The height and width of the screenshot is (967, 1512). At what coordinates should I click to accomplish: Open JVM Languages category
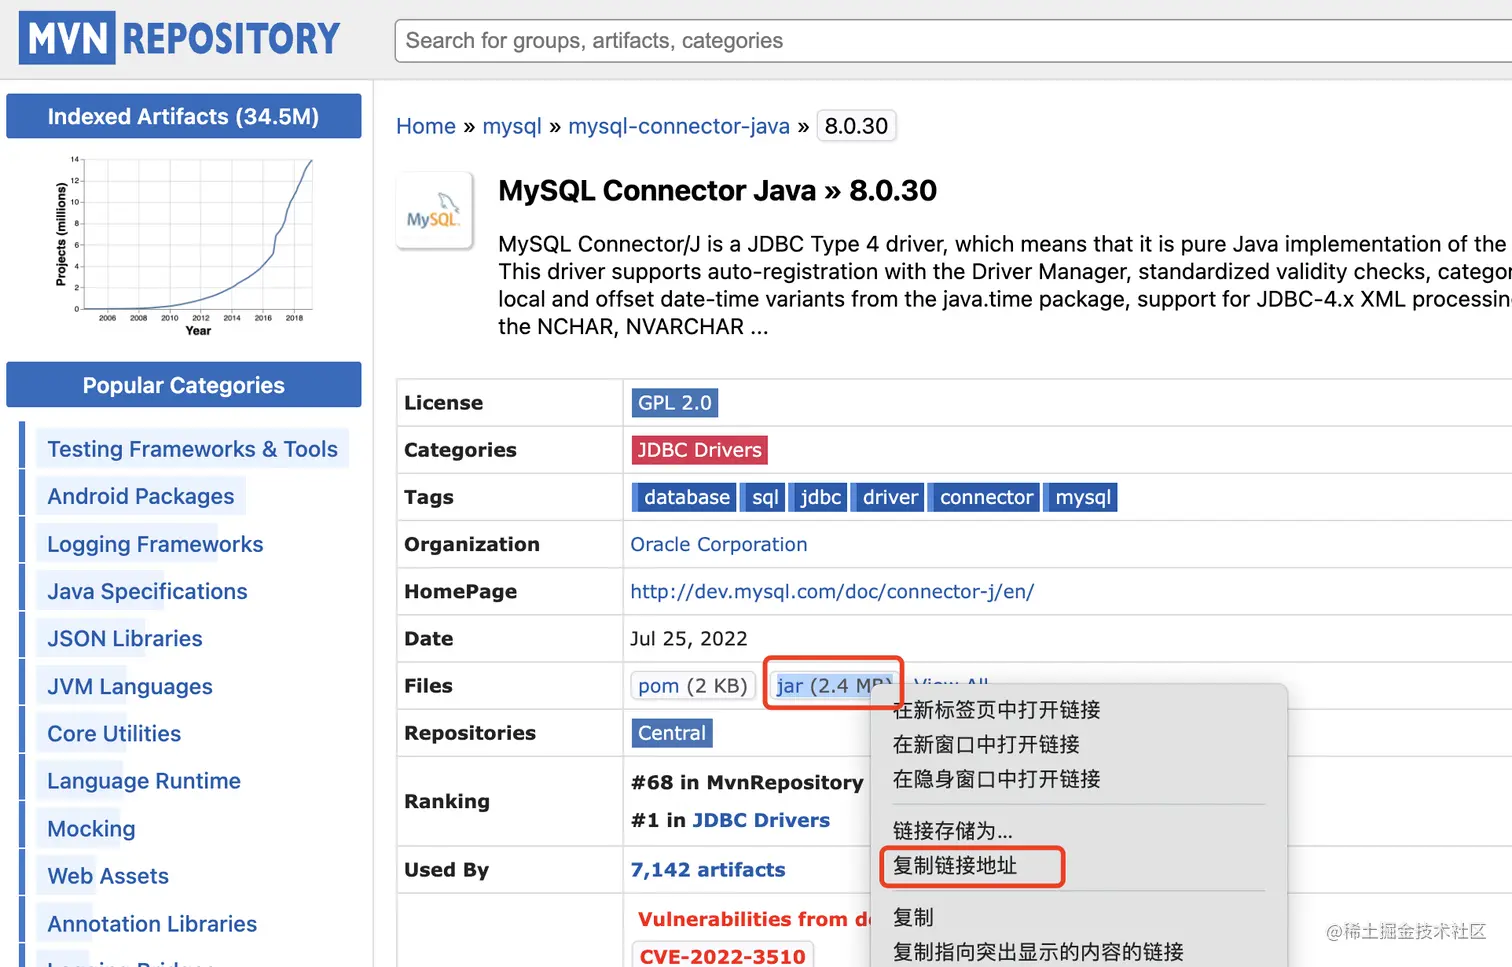[x=130, y=686]
